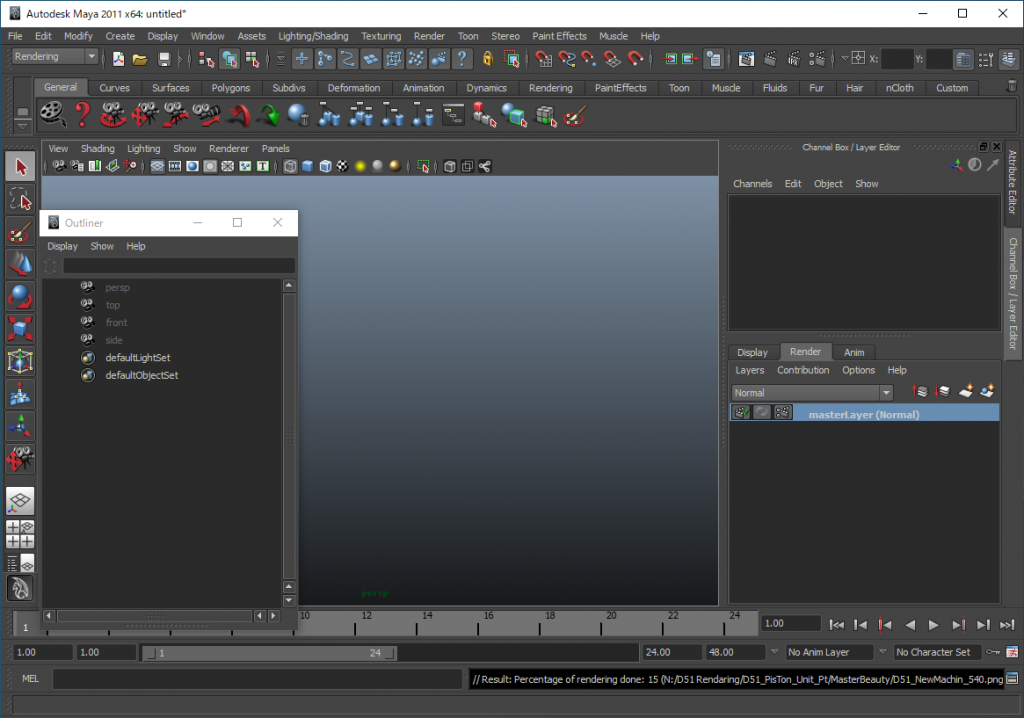1024x718 pixels.
Task: Switch to the Anim layer tab
Action: [x=854, y=352]
